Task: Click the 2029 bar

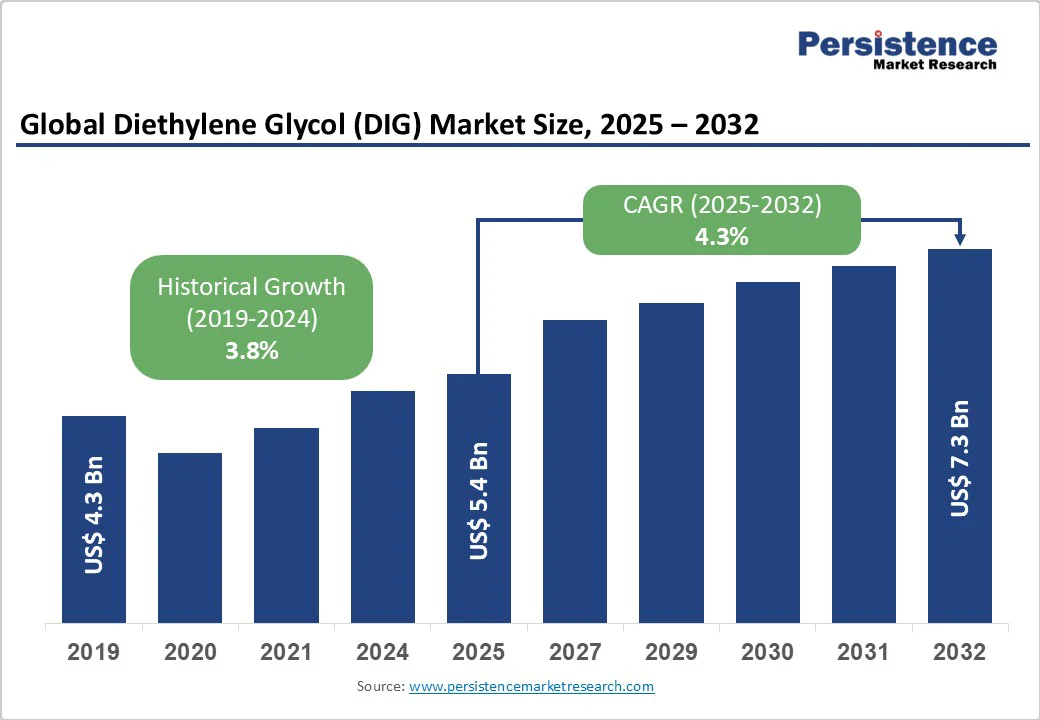Action: (x=671, y=462)
